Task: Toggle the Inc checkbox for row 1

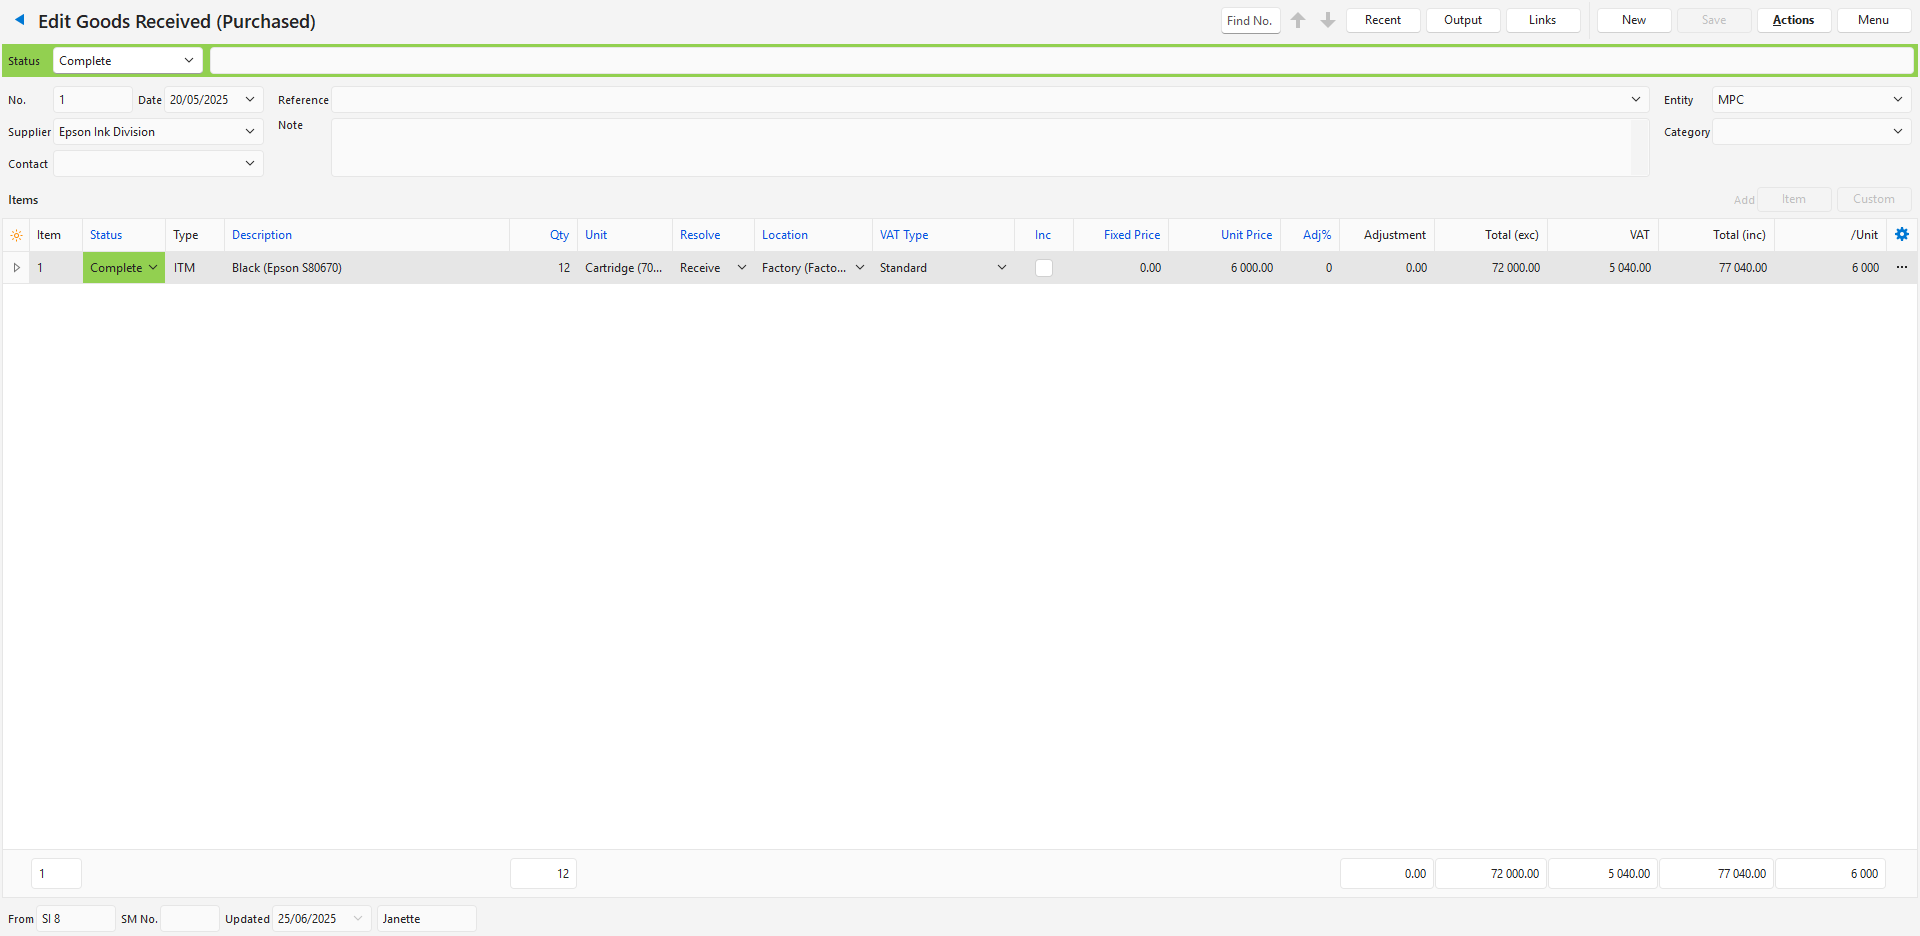Action: [1043, 268]
